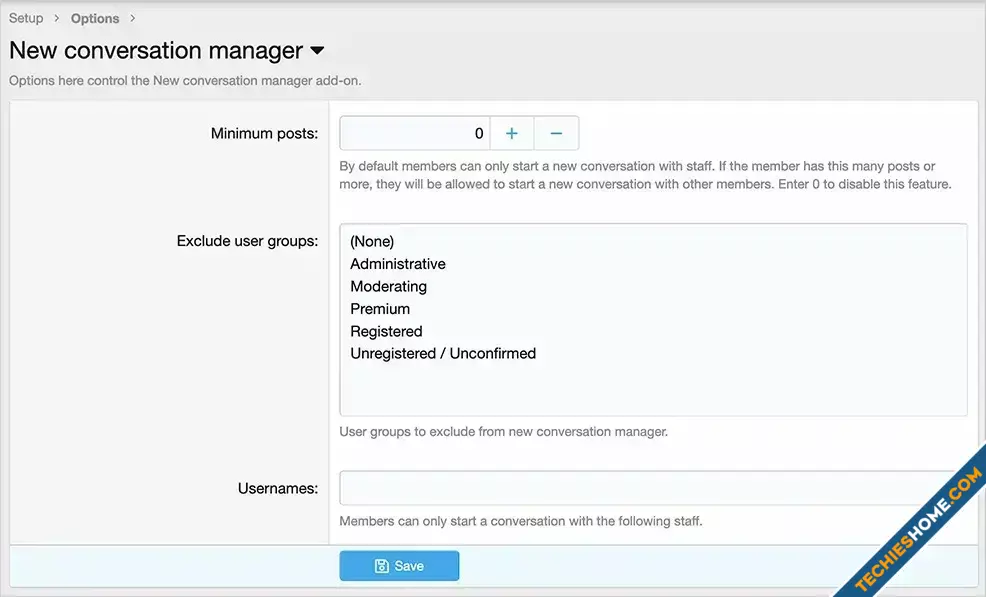
Task: Navigate to the Options breadcrumb
Action: pyautogui.click(x=95, y=18)
